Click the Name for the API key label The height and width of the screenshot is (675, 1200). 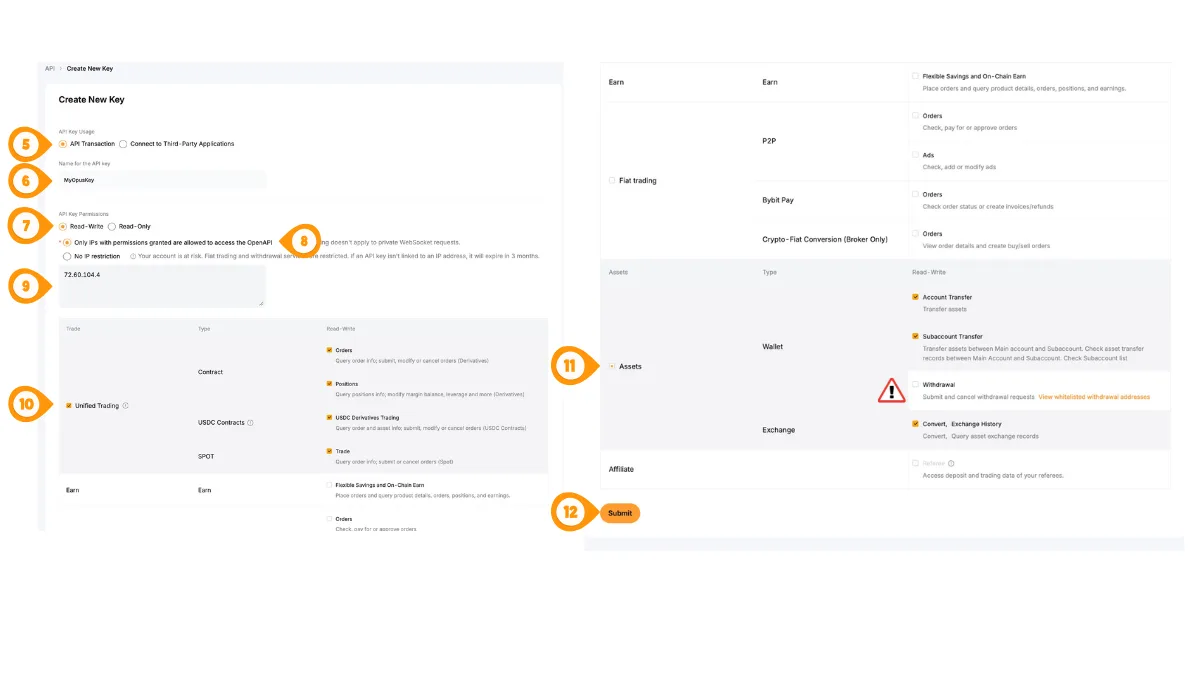pos(85,164)
